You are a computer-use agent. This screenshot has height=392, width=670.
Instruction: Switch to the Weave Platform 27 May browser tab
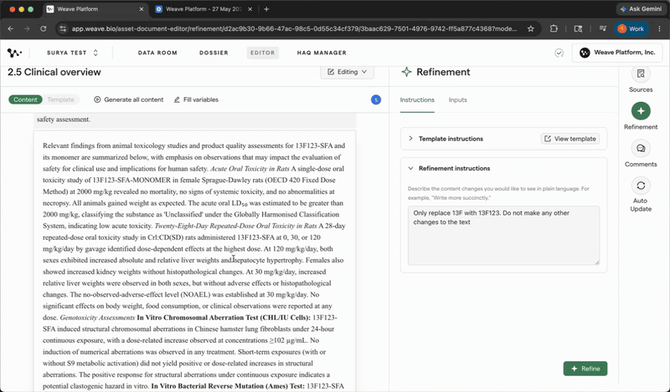click(x=204, y=9)
